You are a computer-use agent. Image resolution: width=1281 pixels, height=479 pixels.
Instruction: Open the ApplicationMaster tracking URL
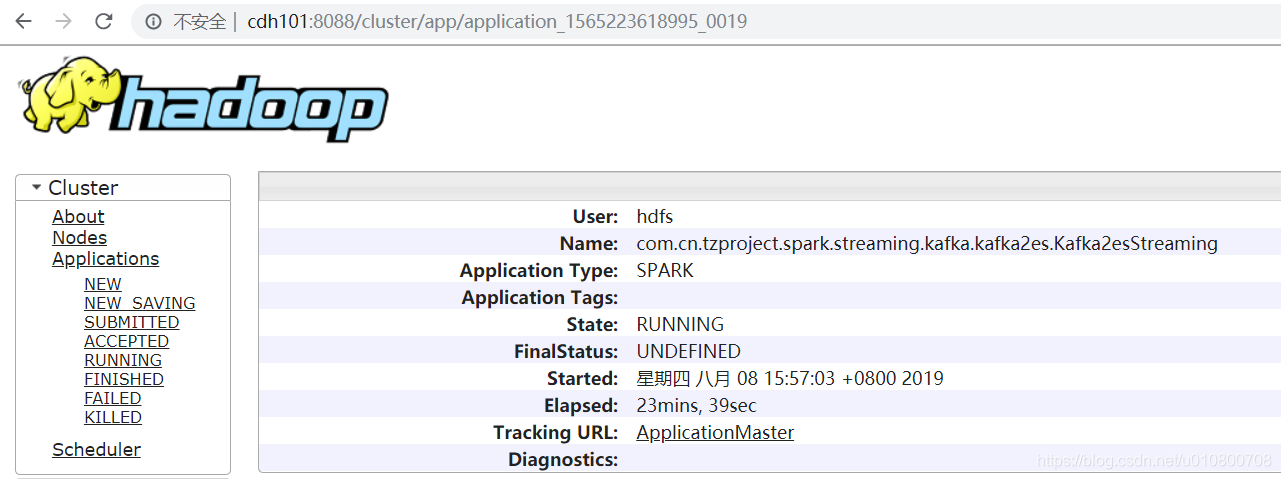715,433
